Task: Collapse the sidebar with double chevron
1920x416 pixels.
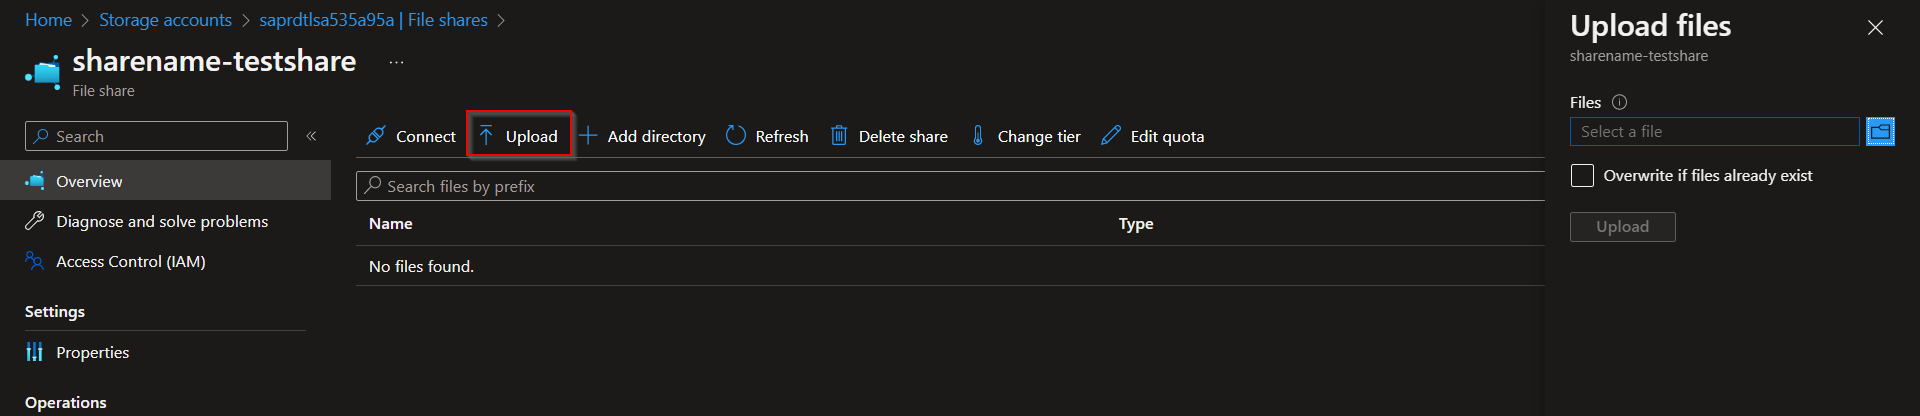Action: pos(311,136)
